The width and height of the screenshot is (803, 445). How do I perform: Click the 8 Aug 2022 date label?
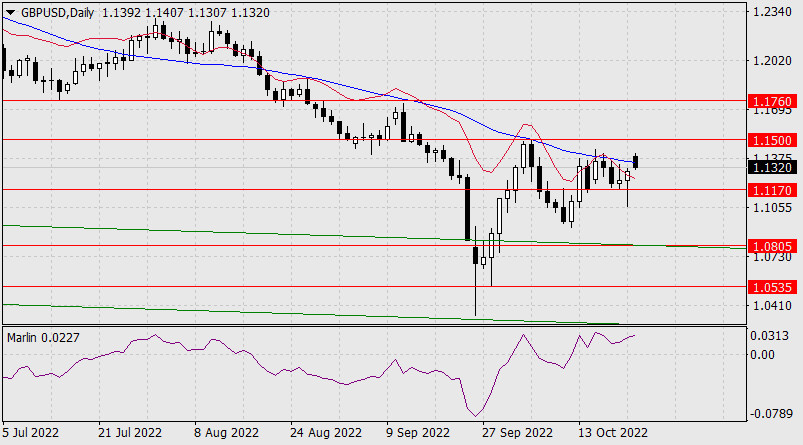pos(226,433)
